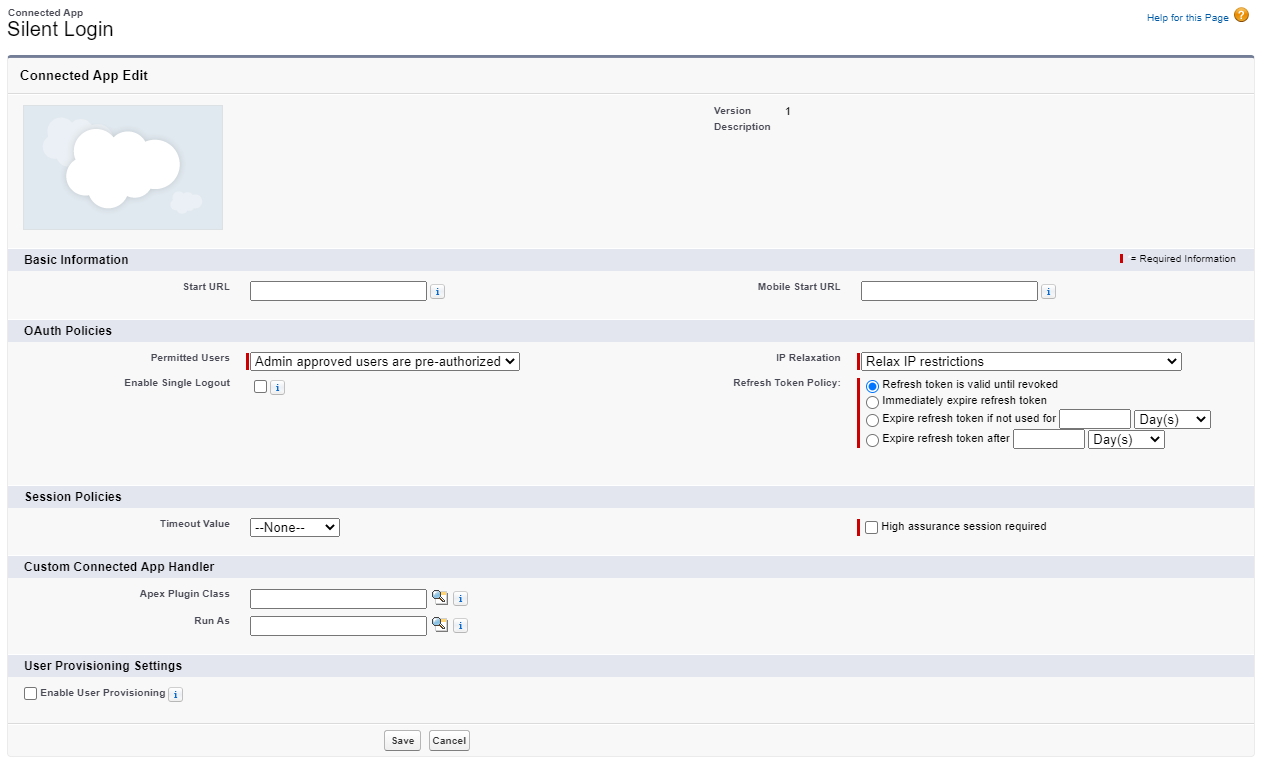1263x766 pixels.
Task: Focus the Start URL input field
Action: click(x=338, y=291)
